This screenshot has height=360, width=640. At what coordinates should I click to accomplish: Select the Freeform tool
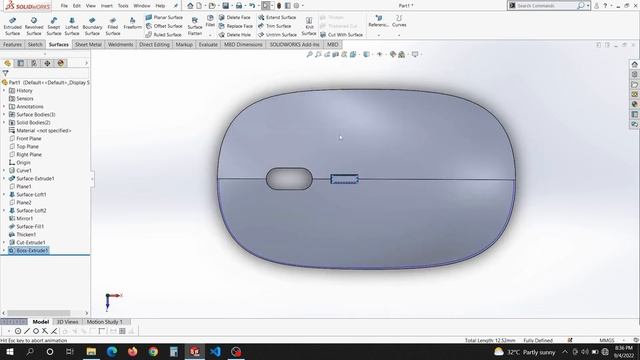pos(133,23)
